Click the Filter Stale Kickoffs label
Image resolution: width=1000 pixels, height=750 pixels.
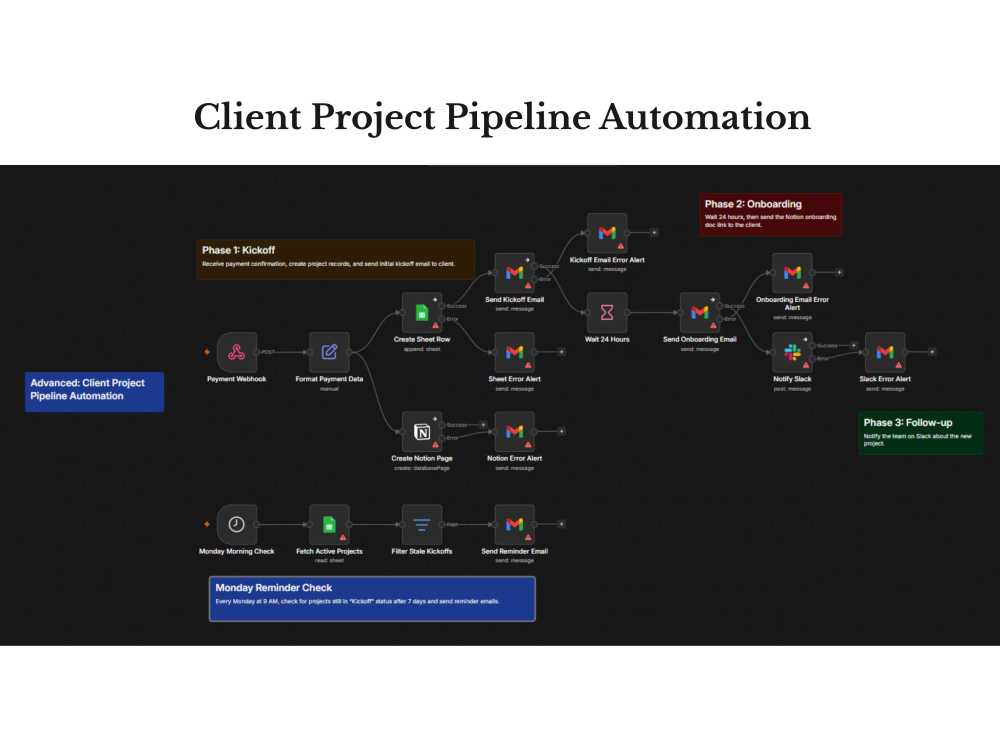[x=422, y=551]
